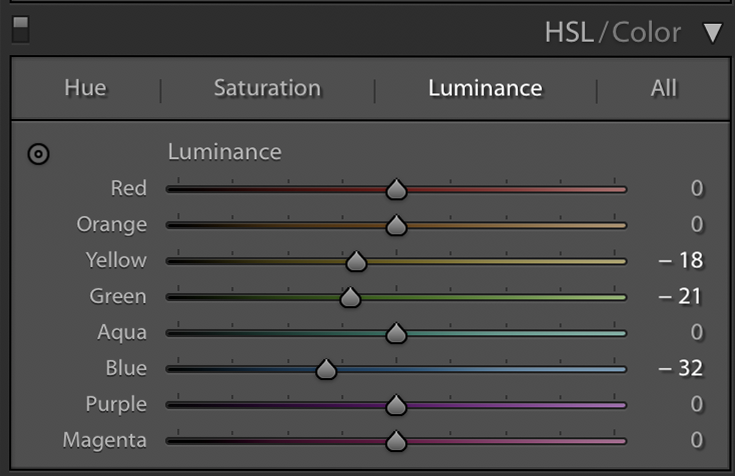Select the Green value field showing -21
This screenshot has width=735, height=476.
pyautogui.click(x=680, y=296)
